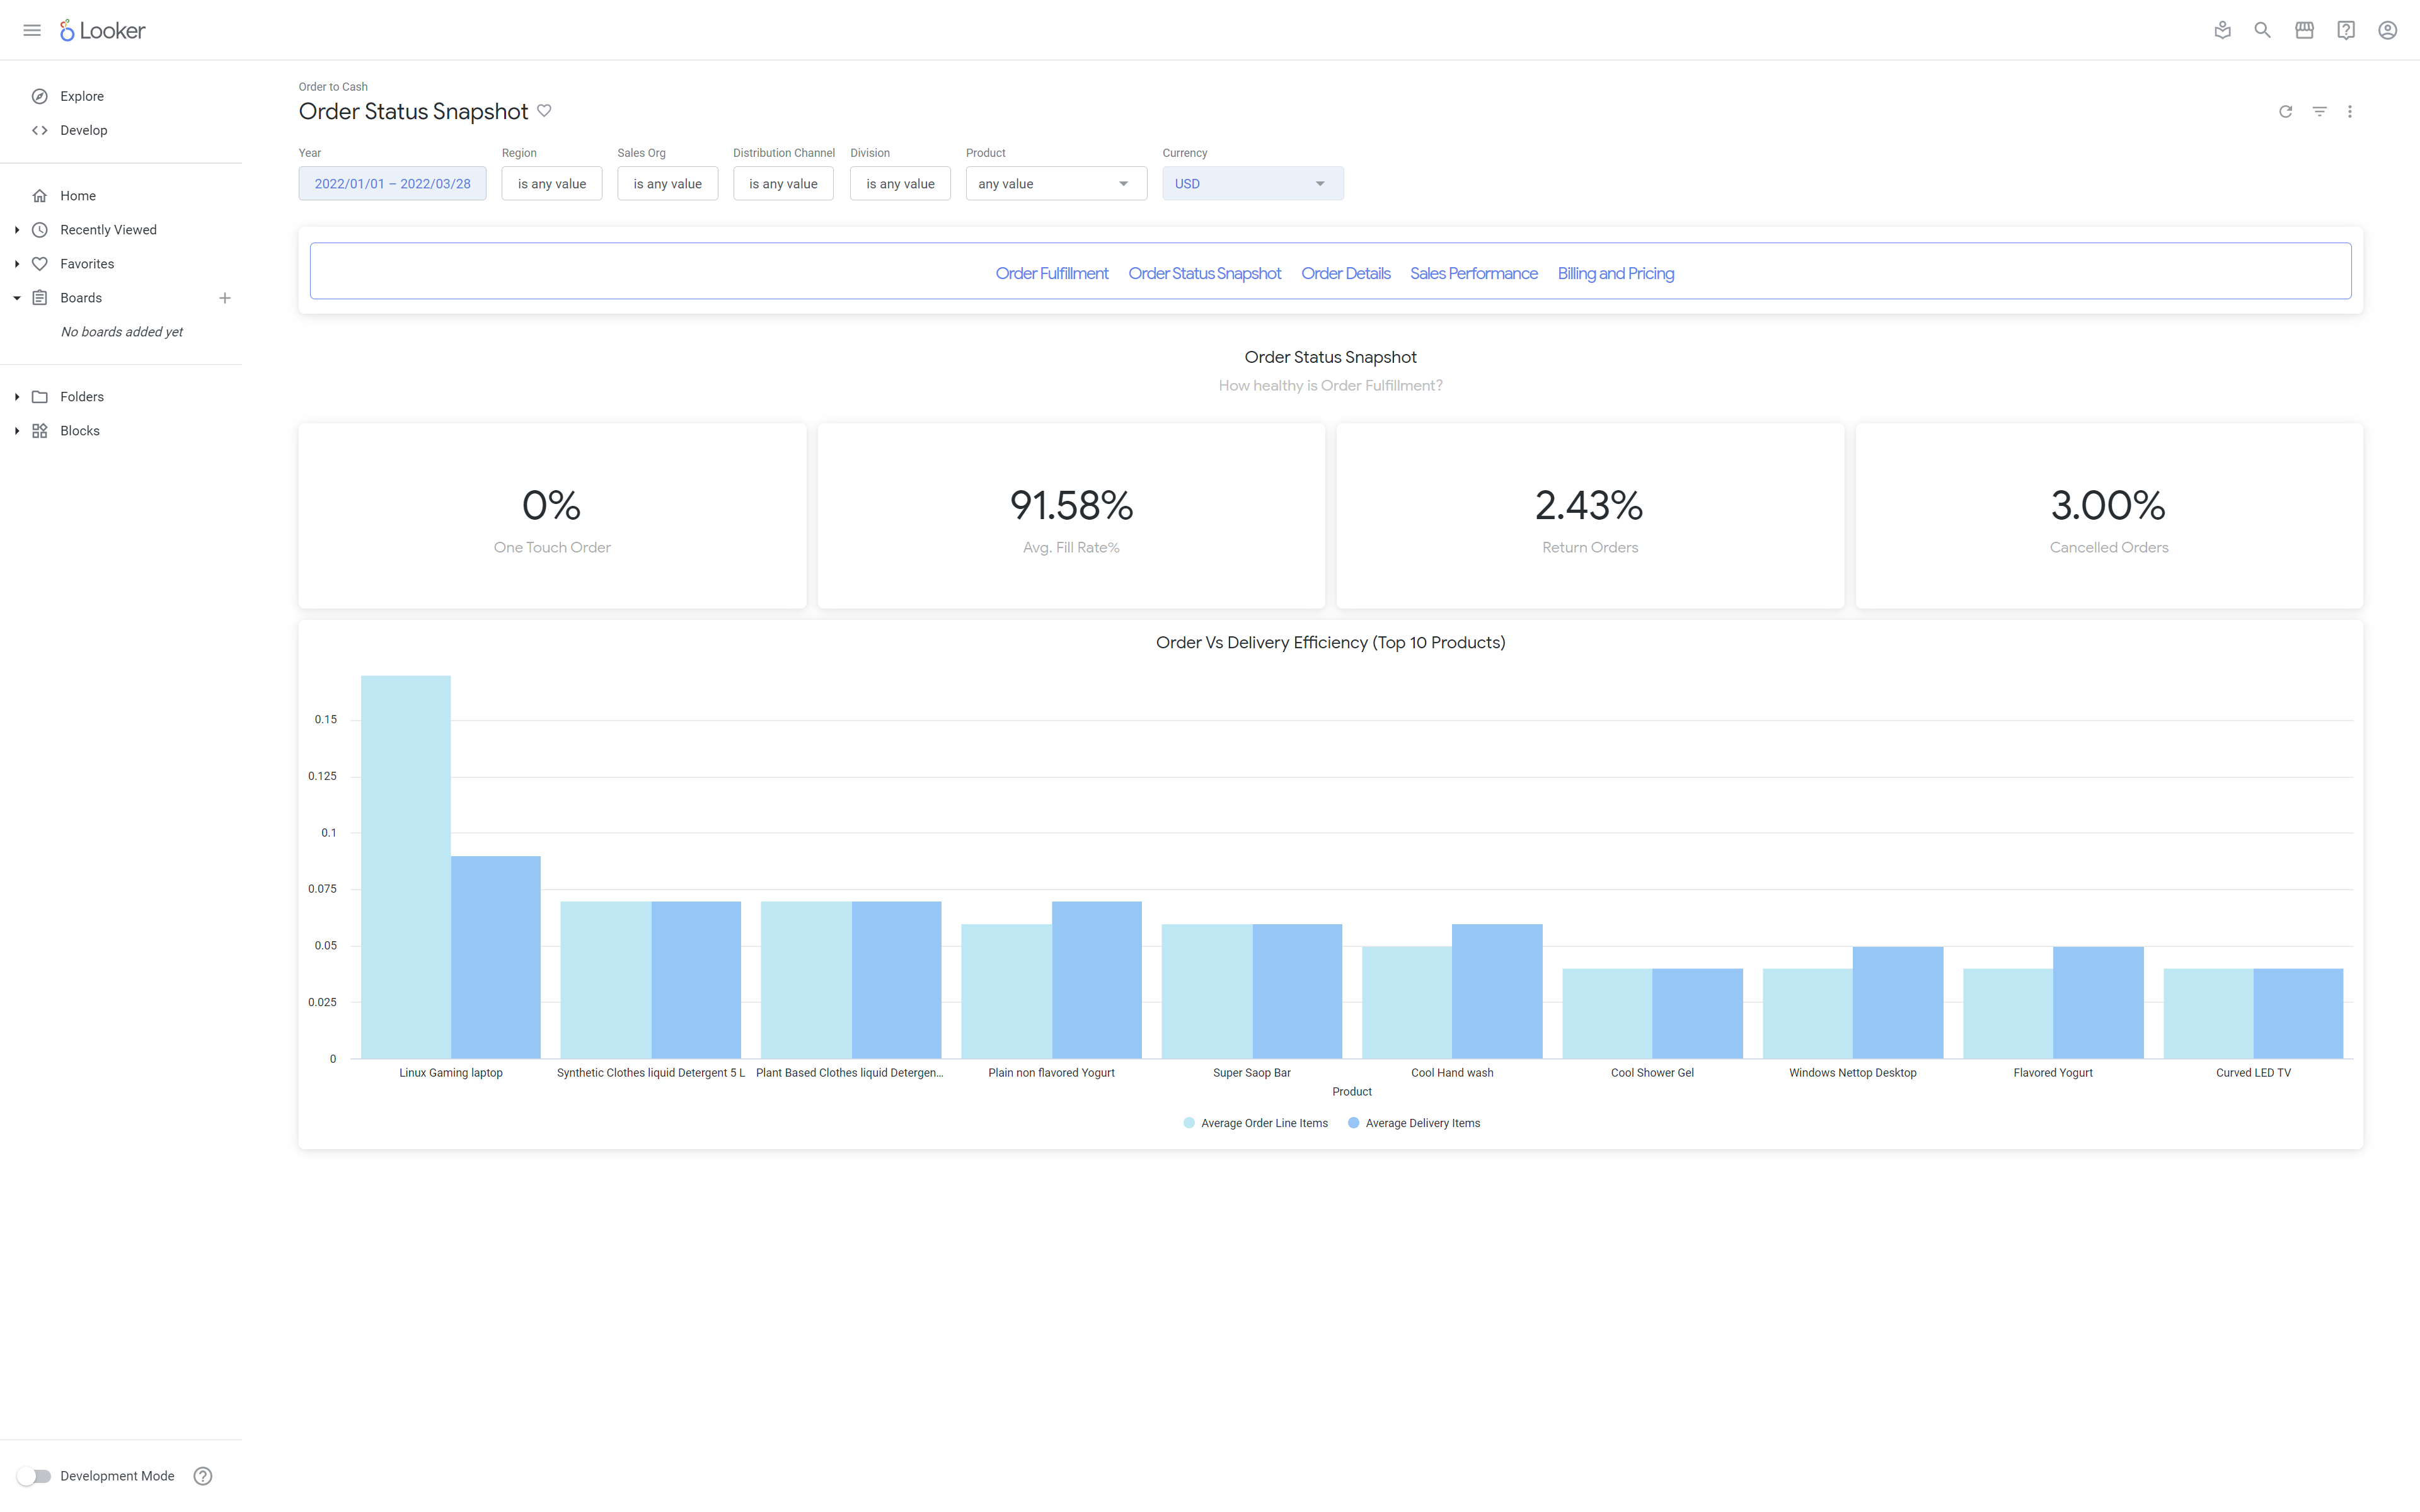The image size is (2420, 1512).
Task: Click the Avg. Fill Rate% 91.58% tile
Action: 1071,516
